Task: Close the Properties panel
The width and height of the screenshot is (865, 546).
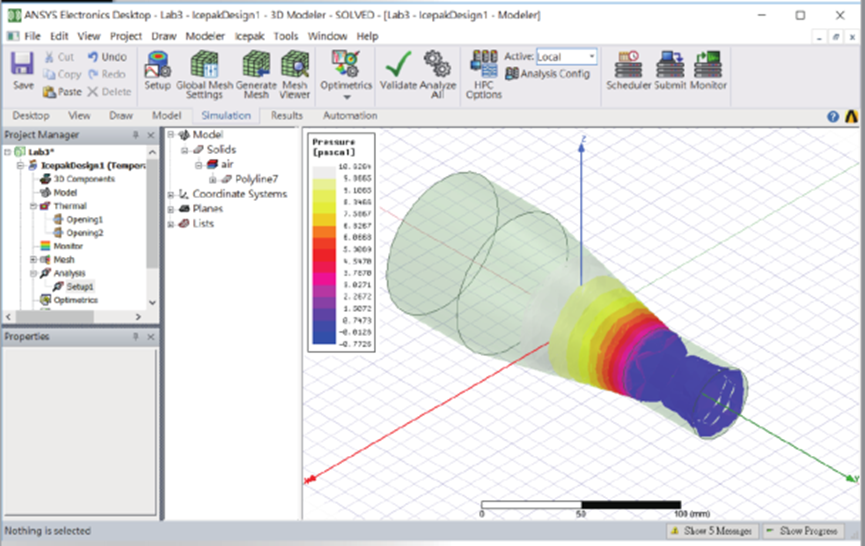Action: (x=151, y=336)
